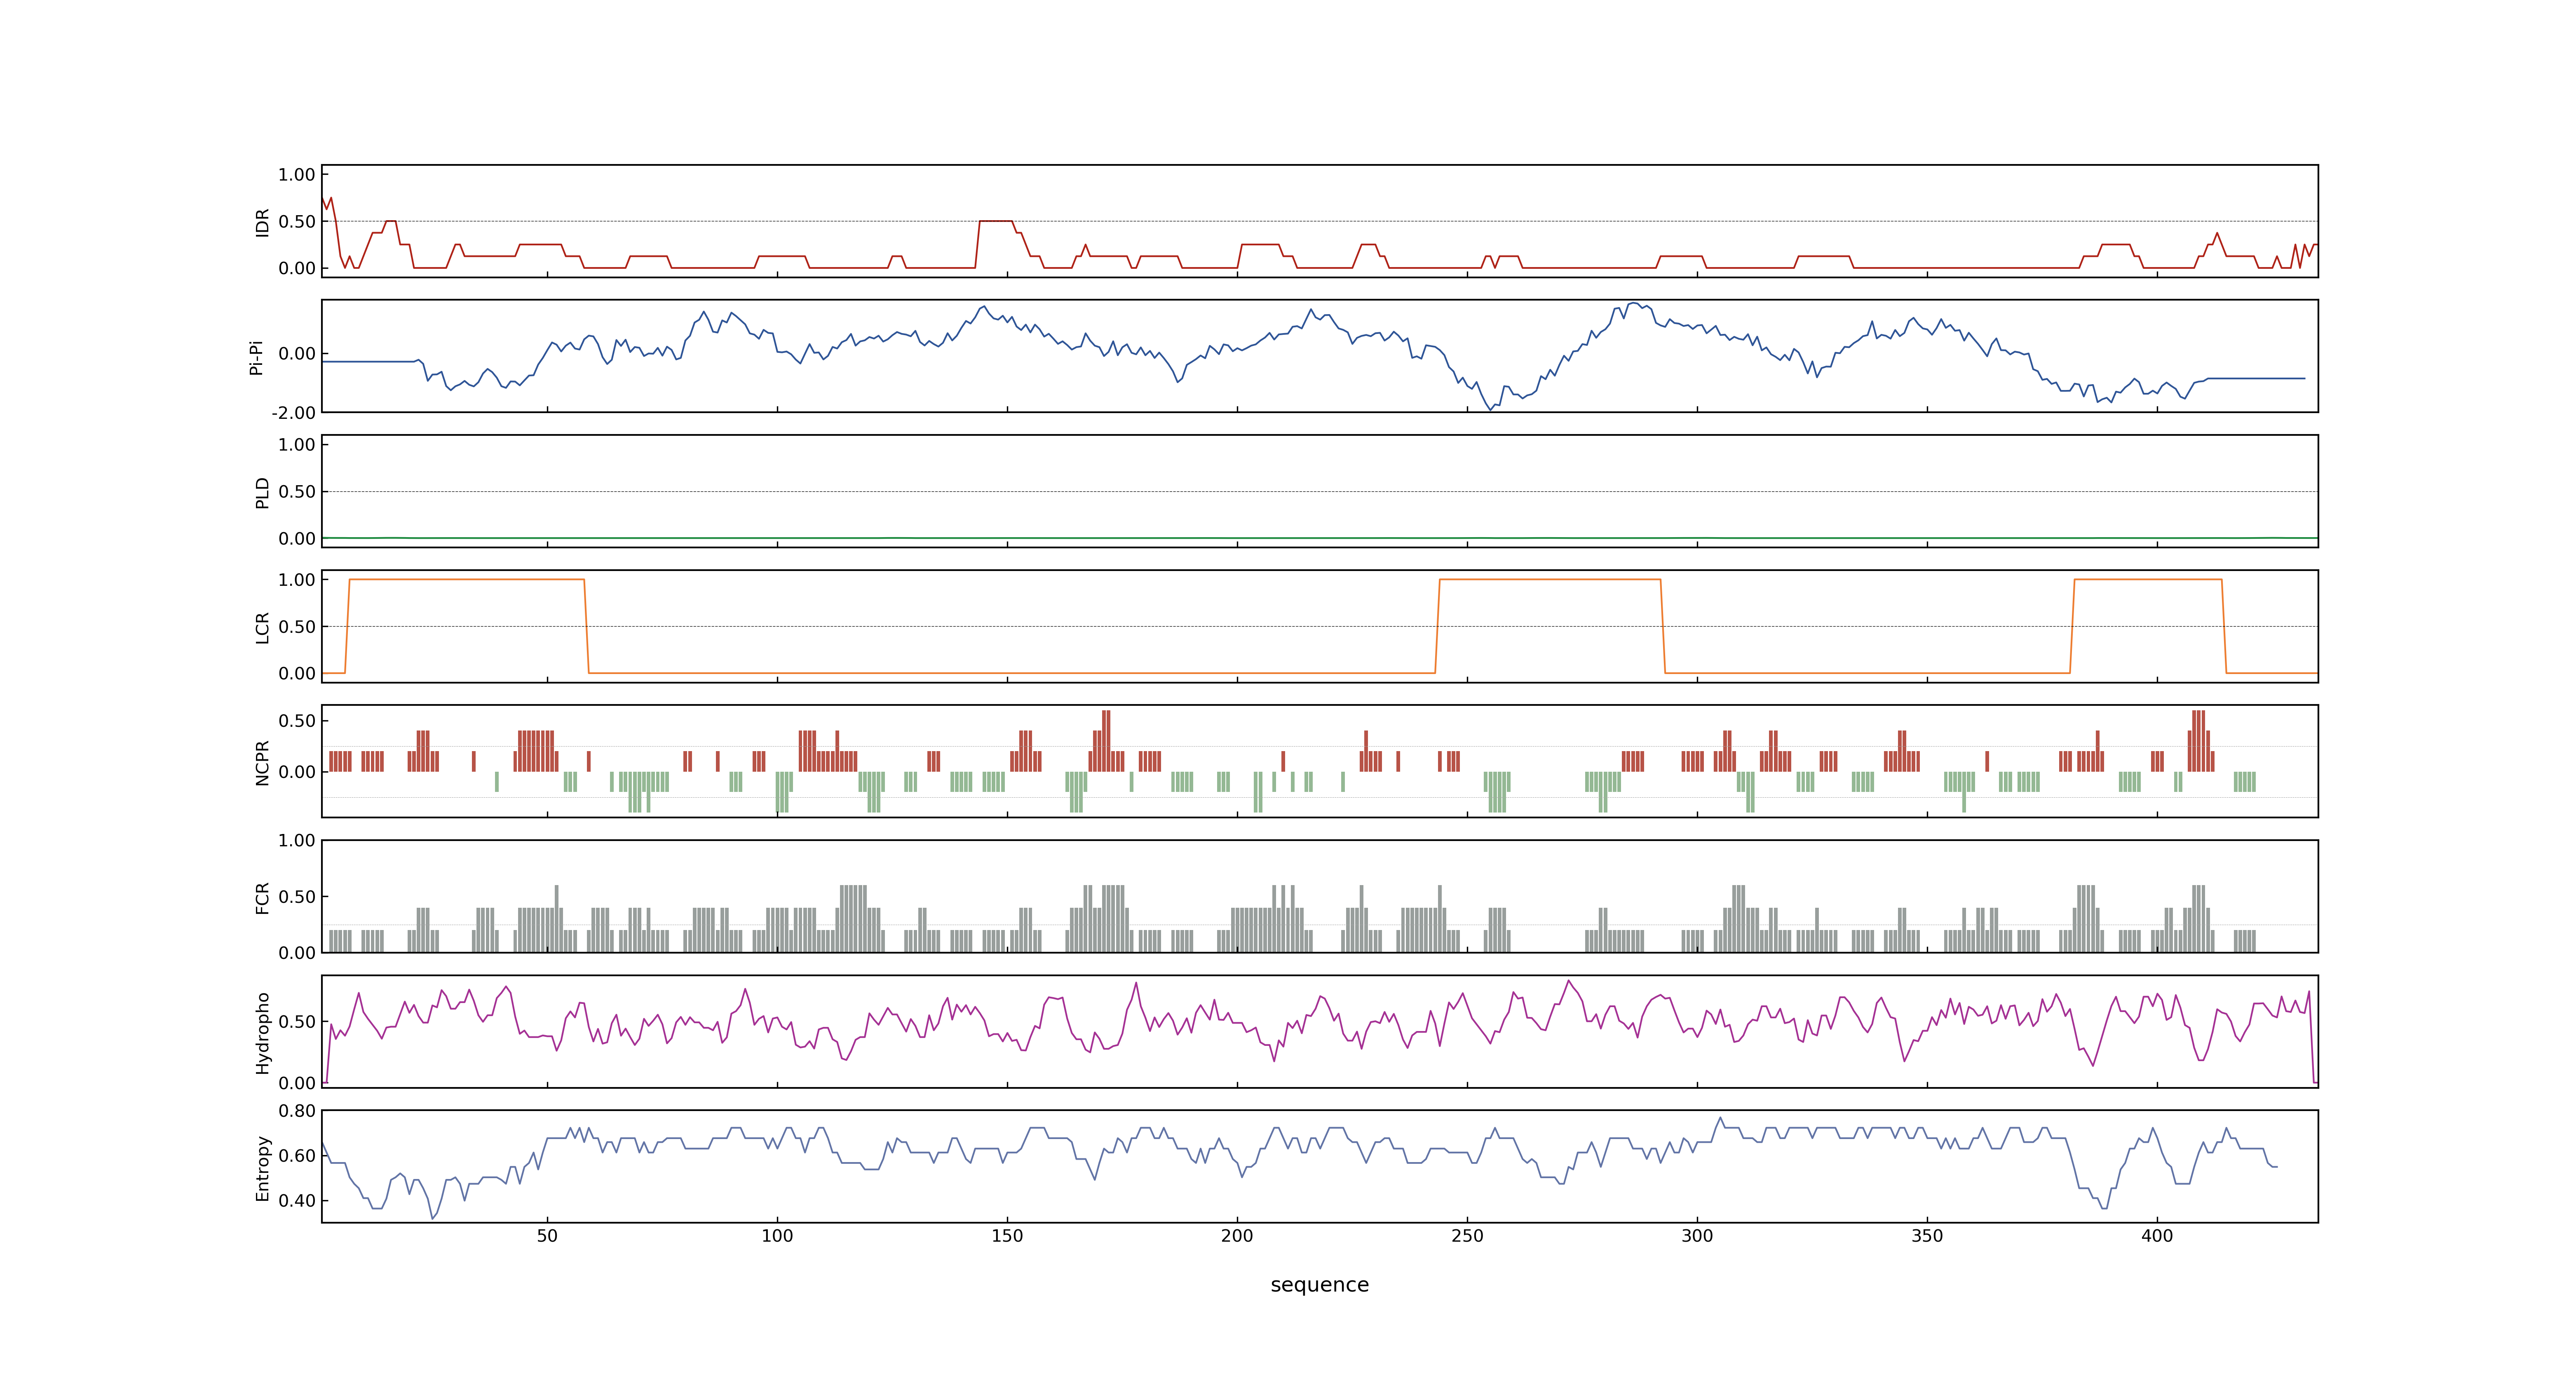This screenshot has width=2576, height=1374.
Task: Click the FCR y-axis label
Action: point(263,898)
